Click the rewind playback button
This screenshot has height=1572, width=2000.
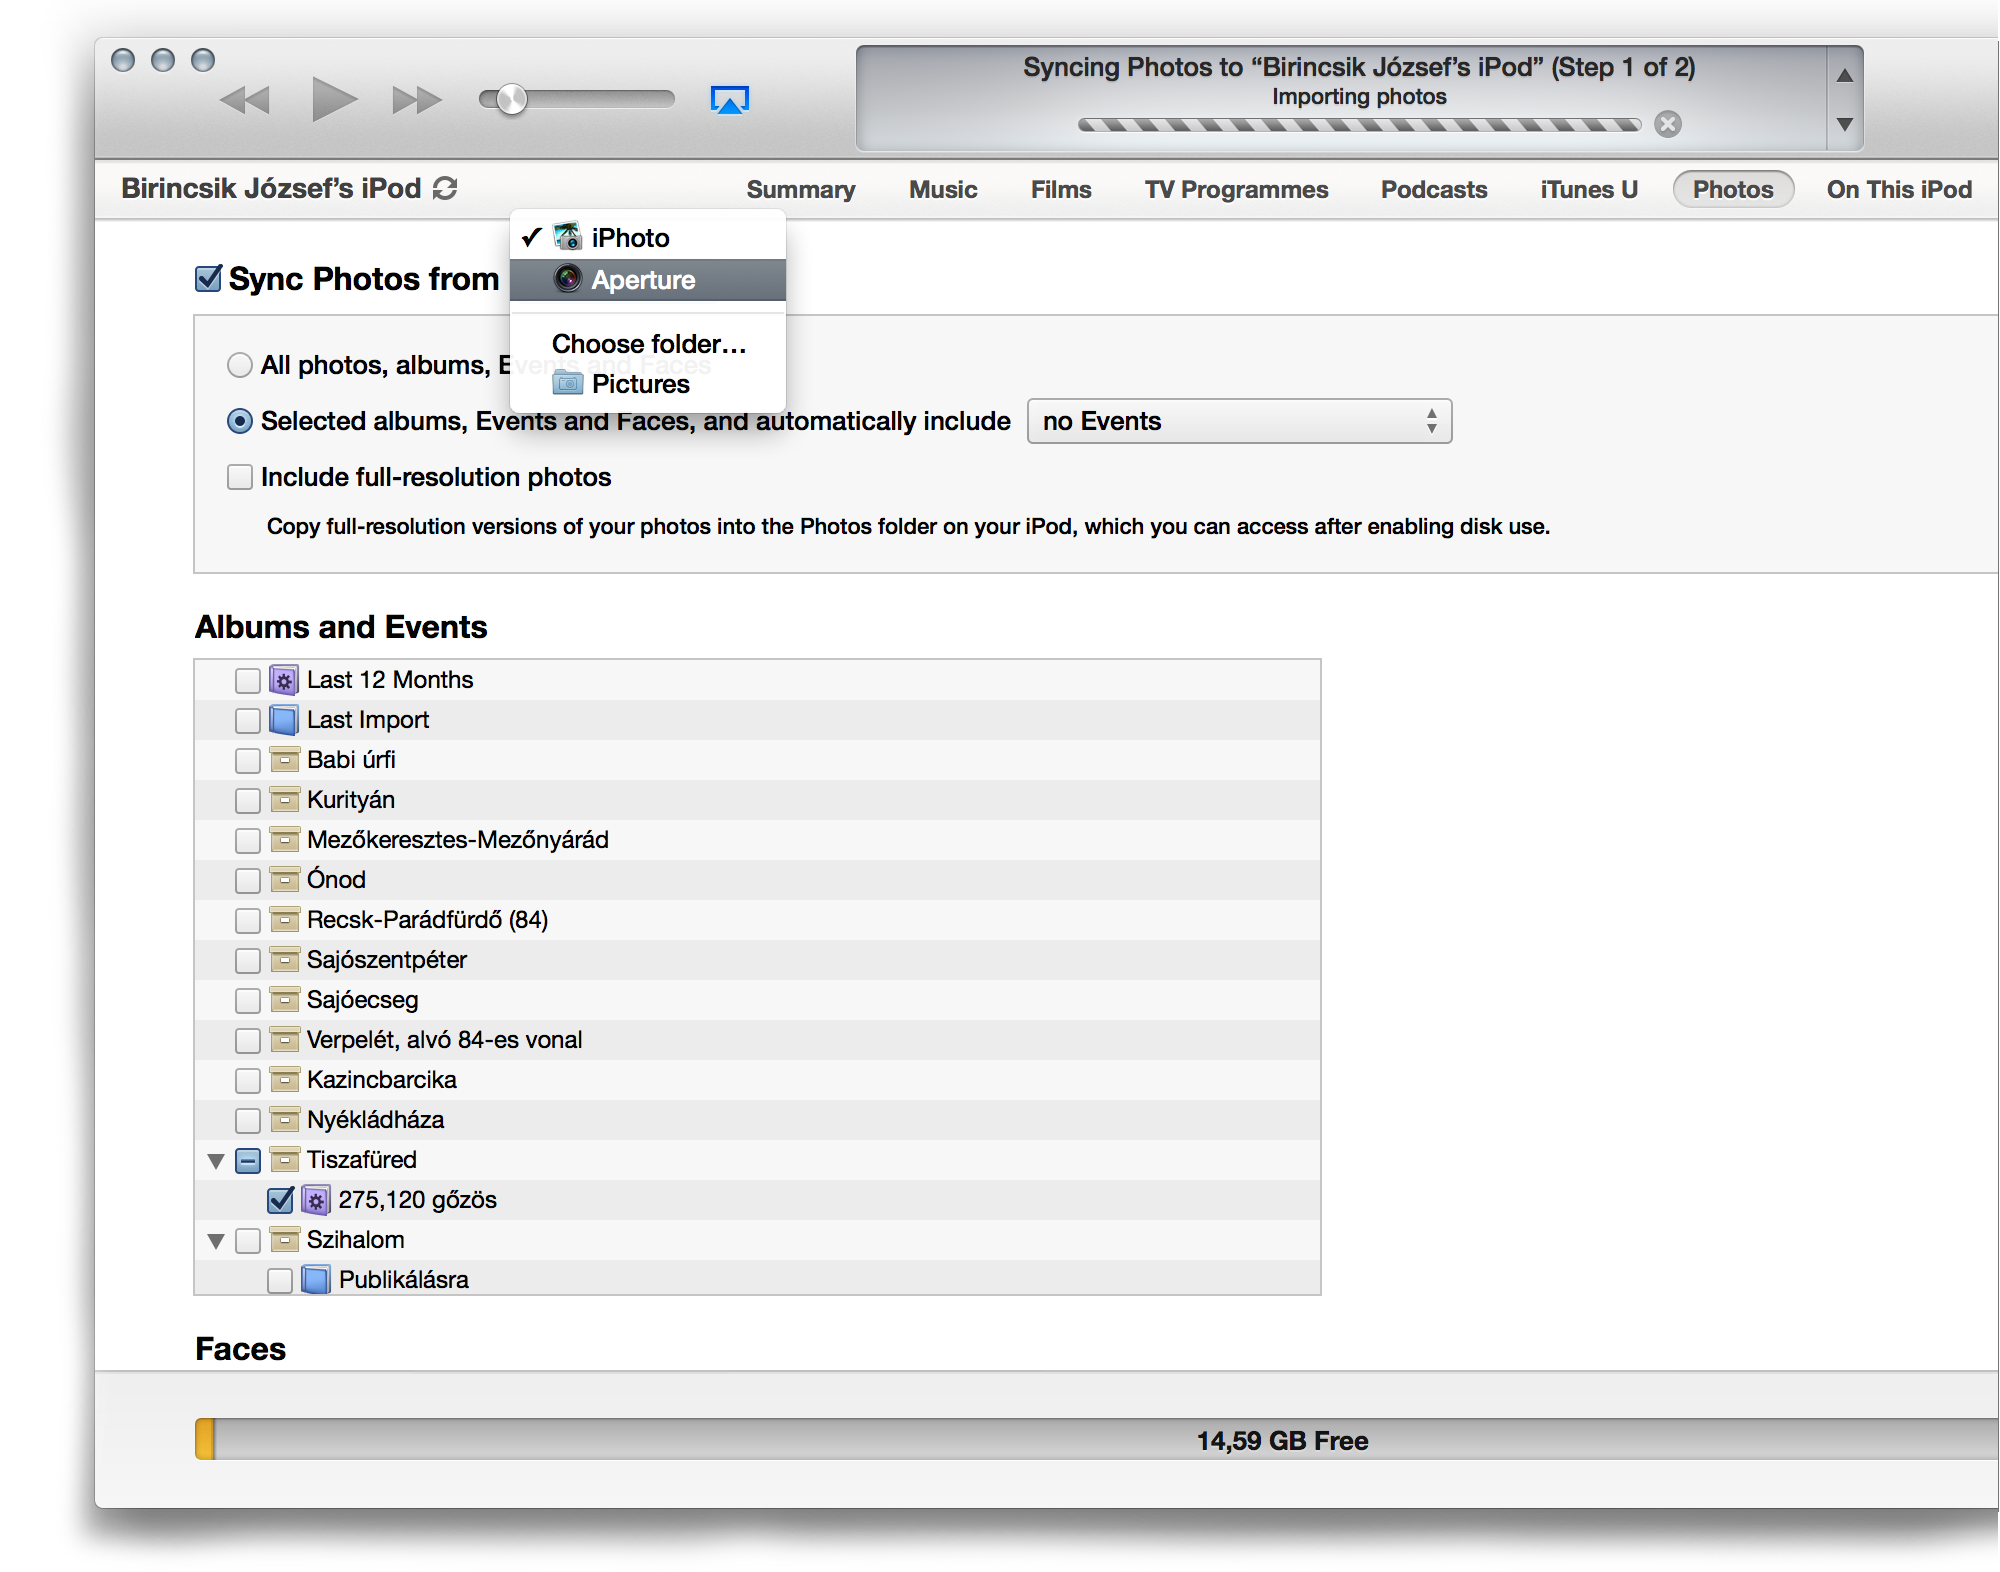click(x=245, y=100)
